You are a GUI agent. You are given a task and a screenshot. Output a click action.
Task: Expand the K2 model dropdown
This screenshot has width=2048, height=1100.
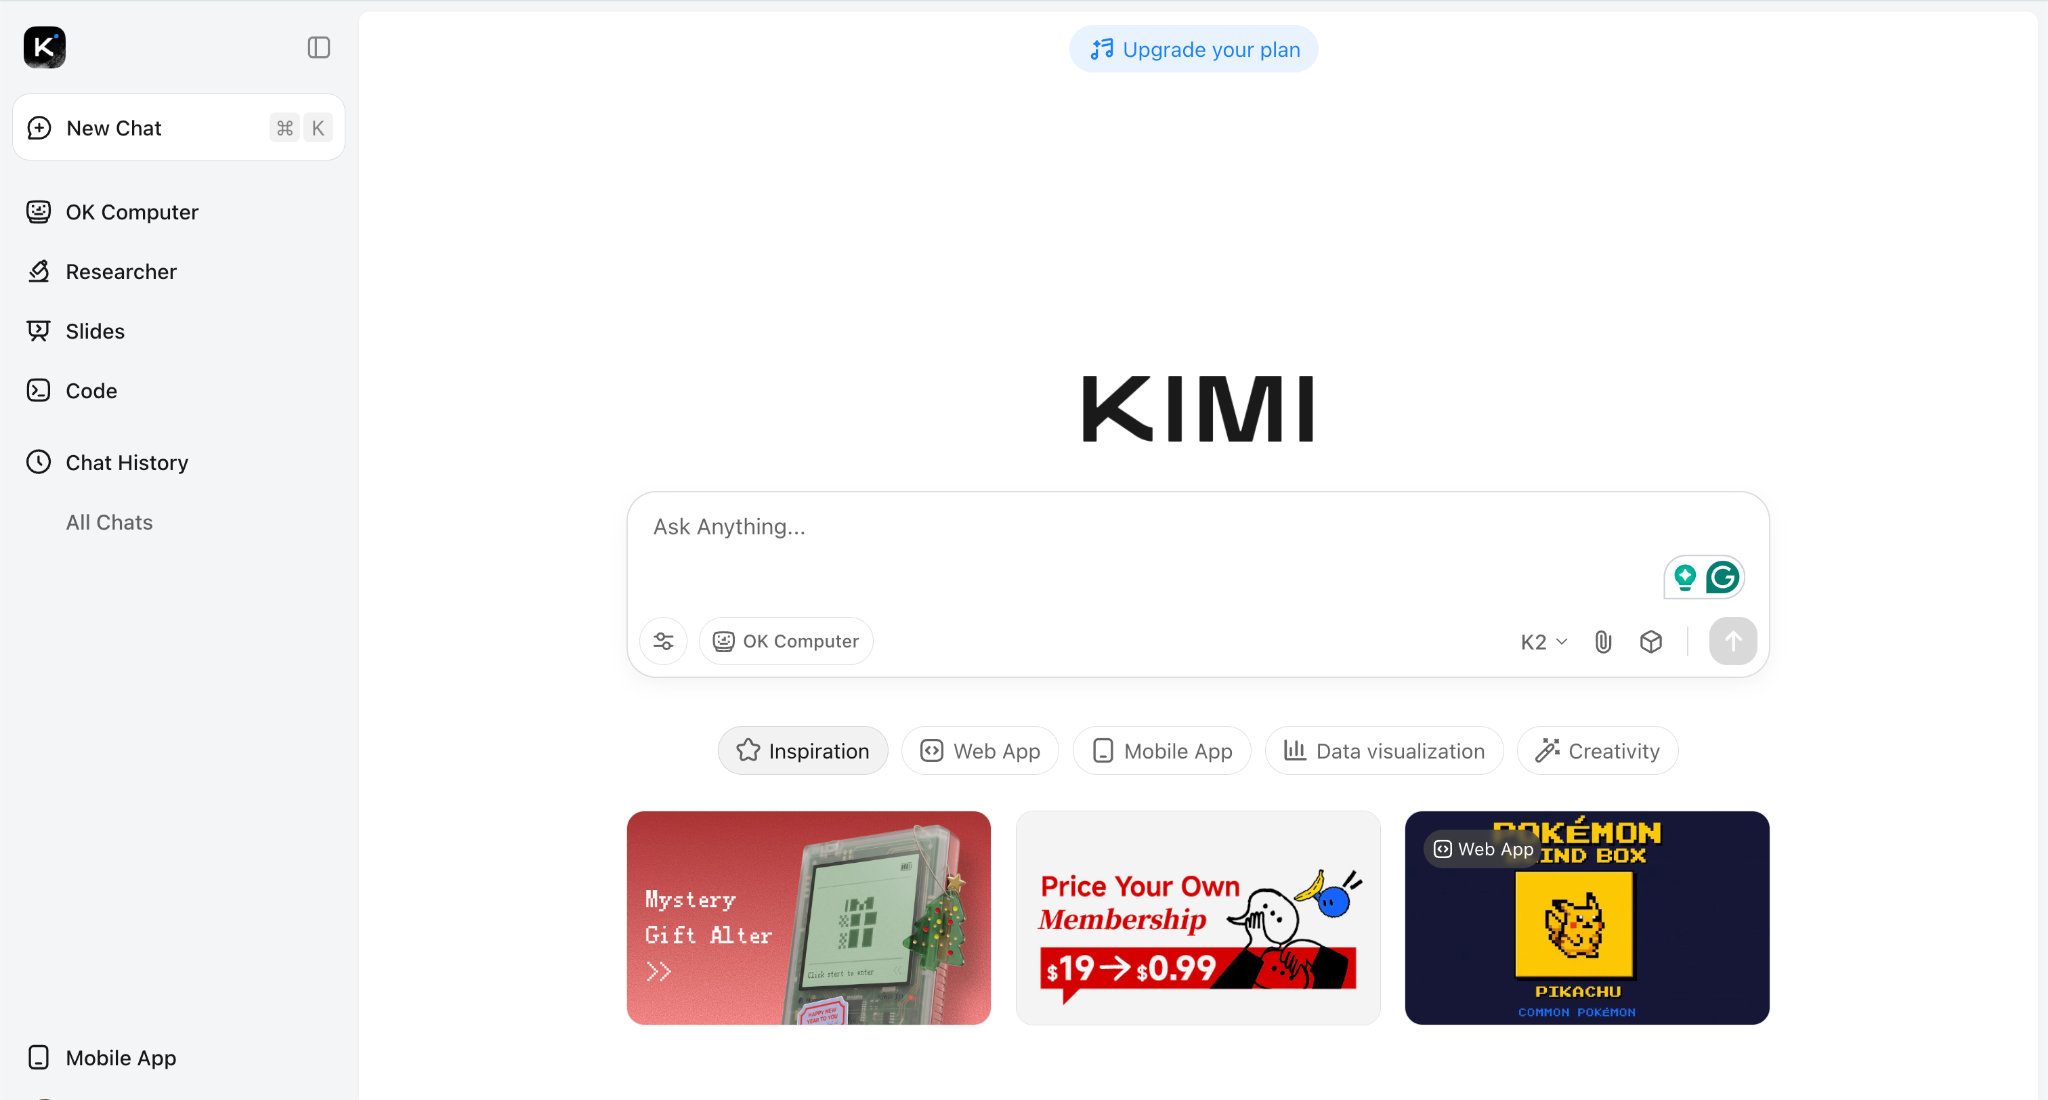1544,642
